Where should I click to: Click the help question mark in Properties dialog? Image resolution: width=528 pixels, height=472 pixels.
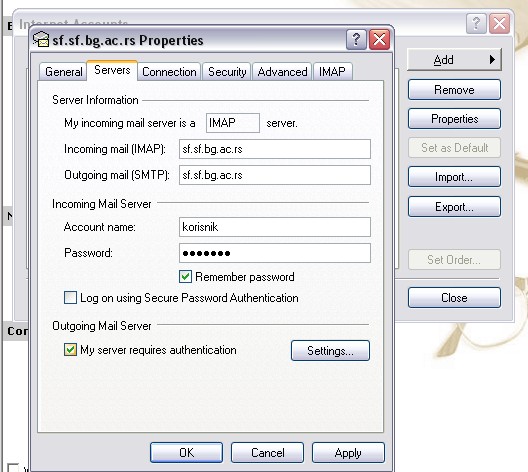click(356, 39)
